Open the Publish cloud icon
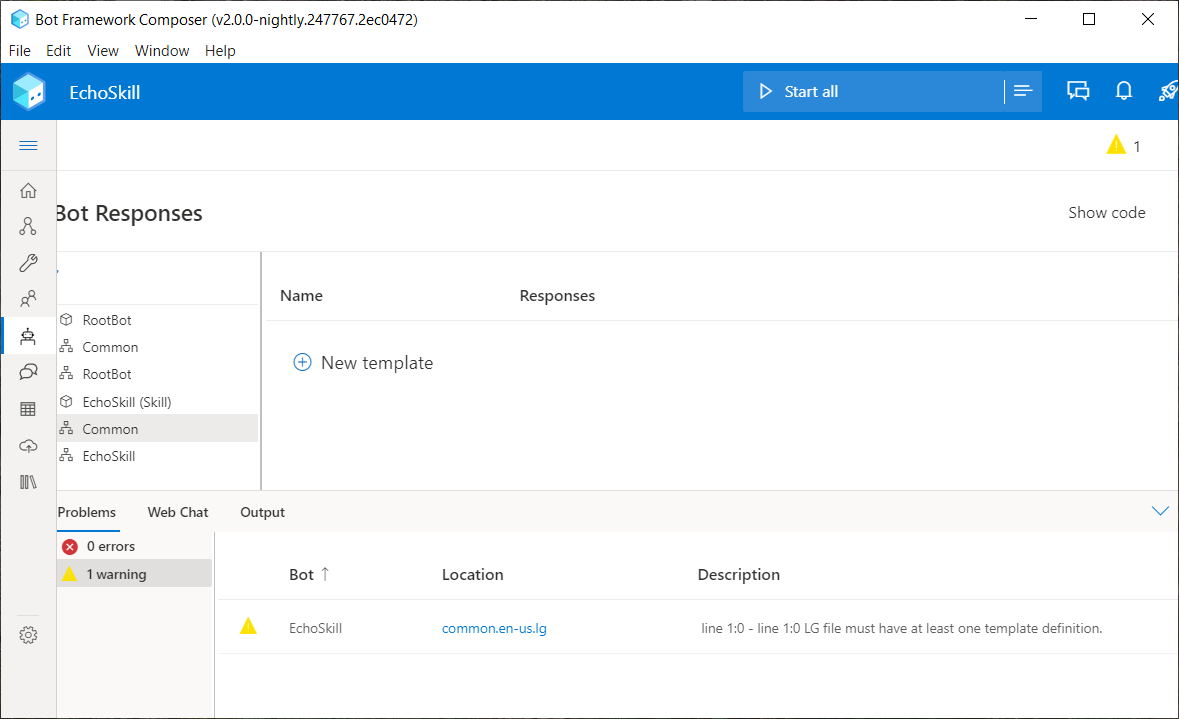The width and height of the screenshot is (1179, 719). click(x=28, y=446)
